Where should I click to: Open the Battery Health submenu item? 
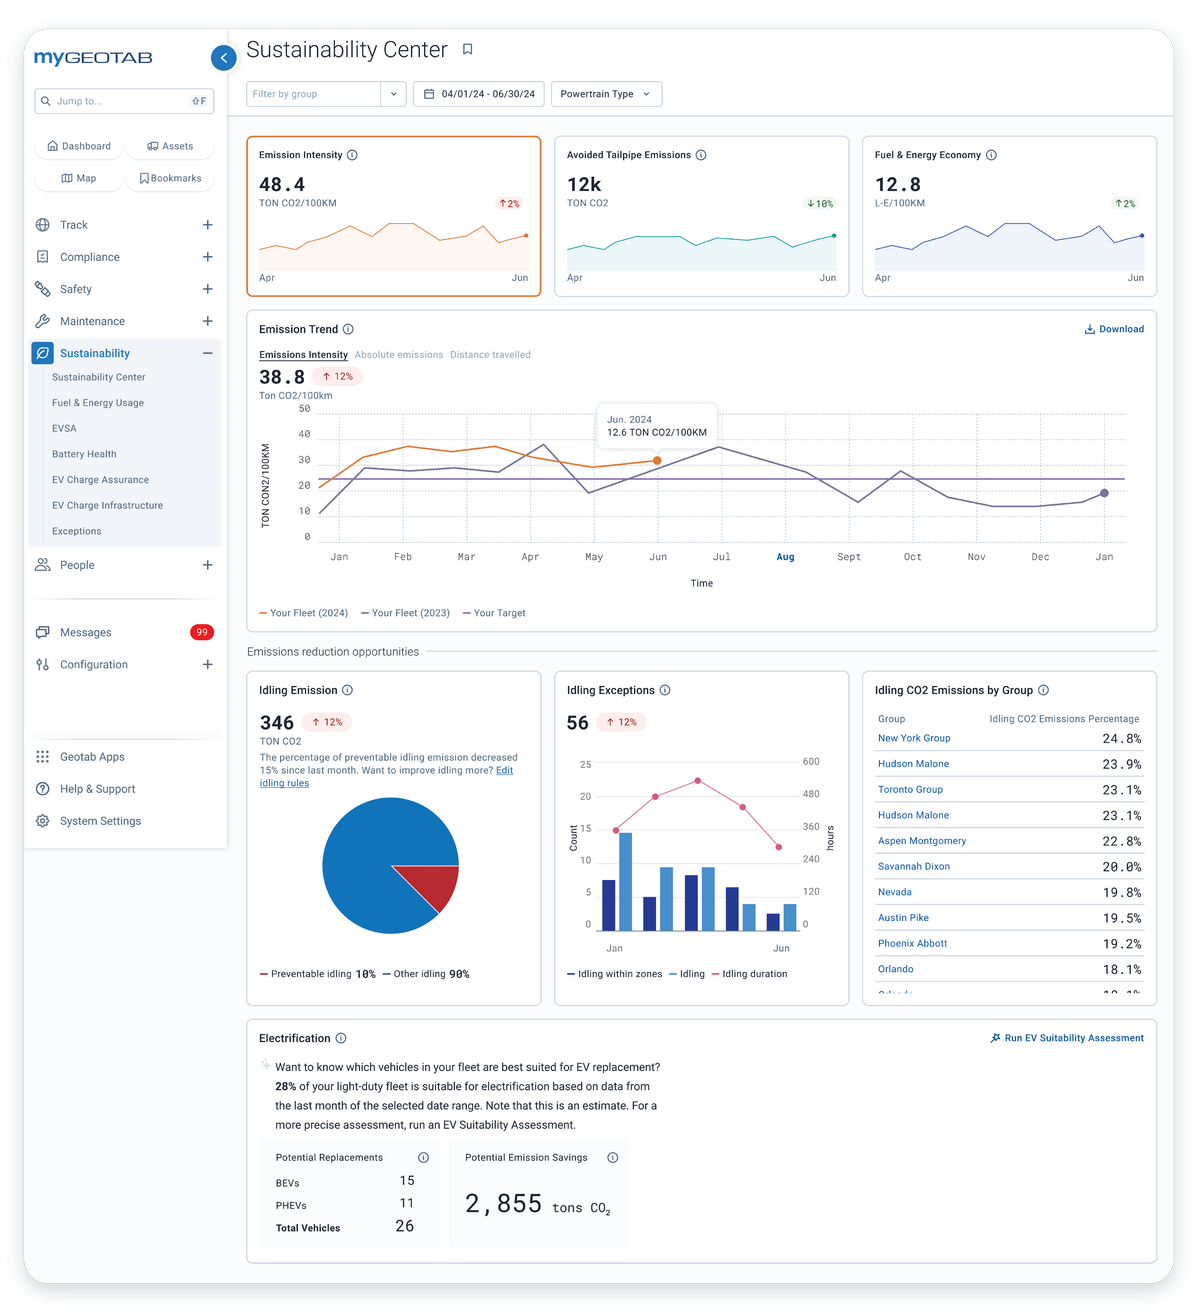pos(84,454)
